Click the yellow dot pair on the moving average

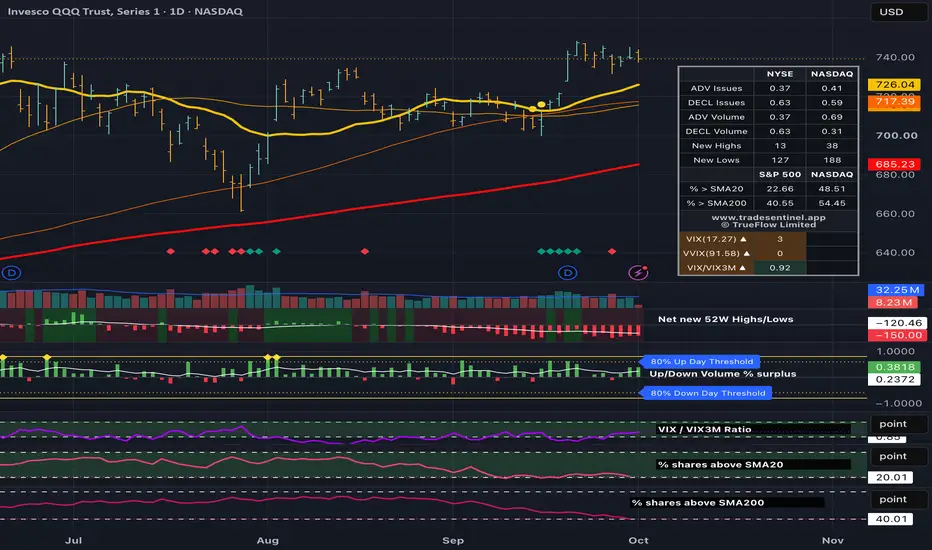(537, 107)
